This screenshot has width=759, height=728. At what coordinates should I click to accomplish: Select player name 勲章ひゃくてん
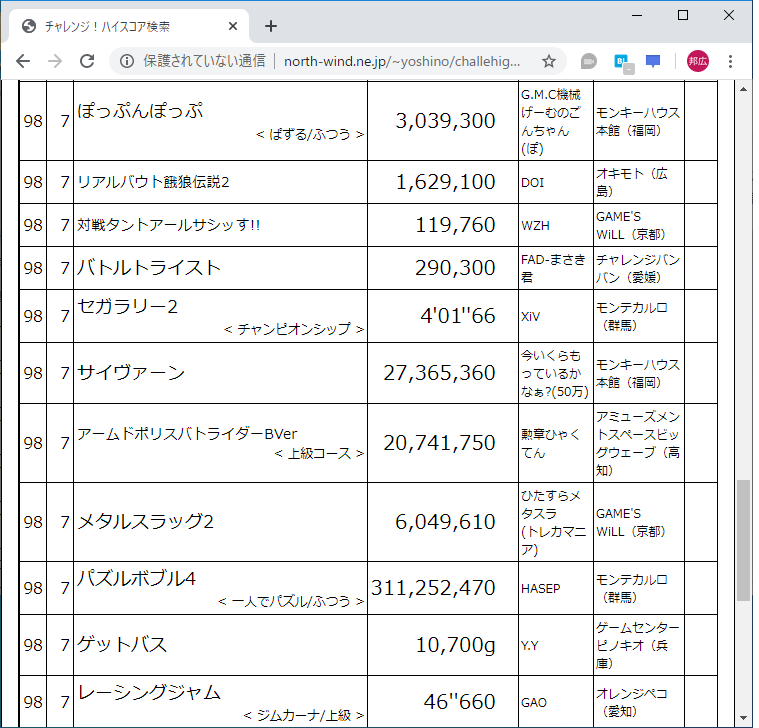550,444
